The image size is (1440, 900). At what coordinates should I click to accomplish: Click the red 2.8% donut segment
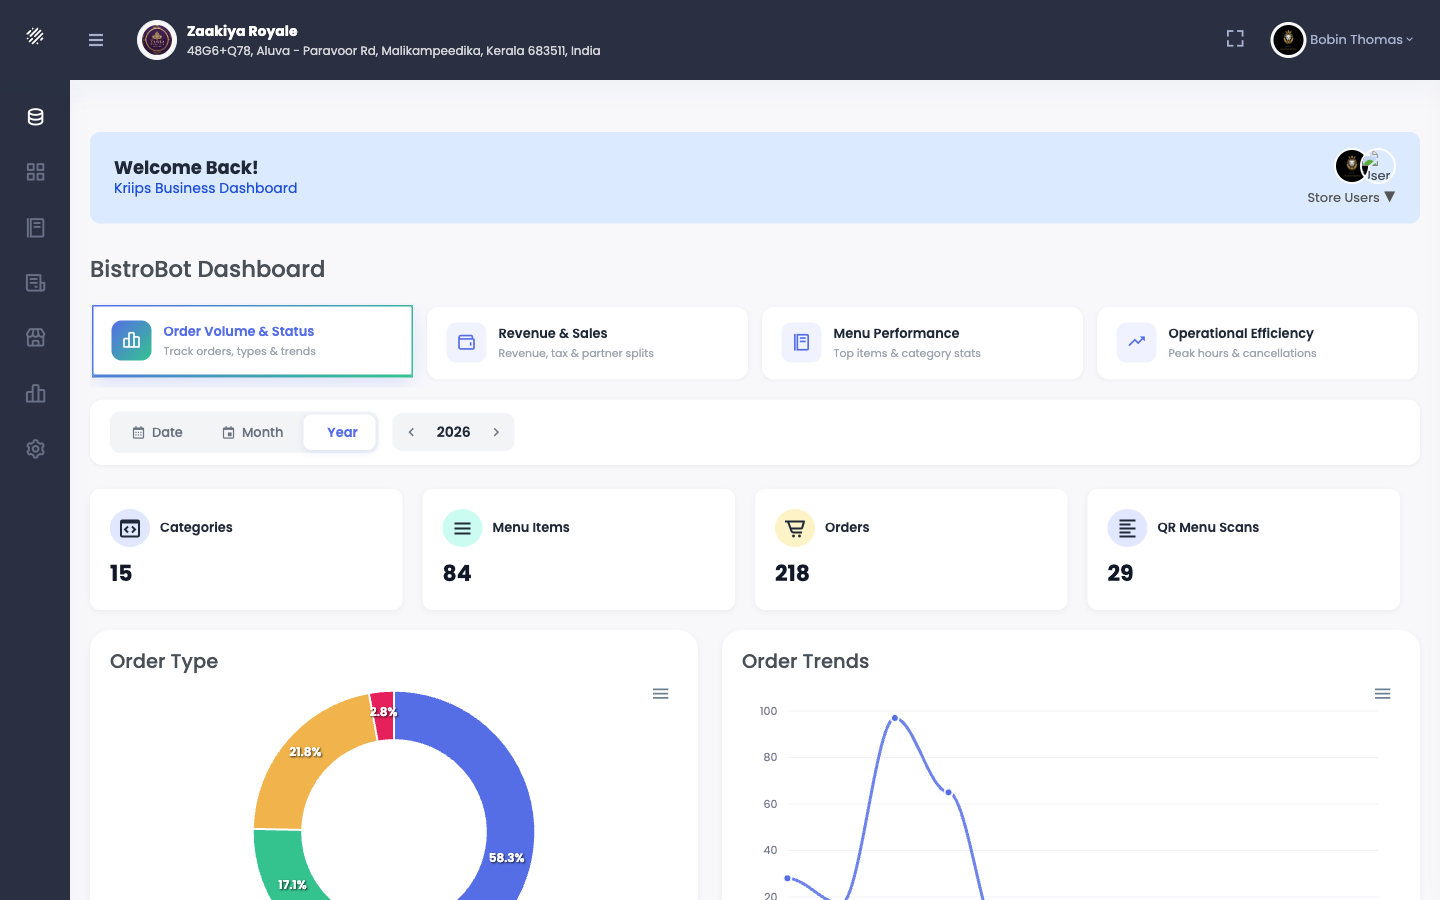(x=383, y=715)
